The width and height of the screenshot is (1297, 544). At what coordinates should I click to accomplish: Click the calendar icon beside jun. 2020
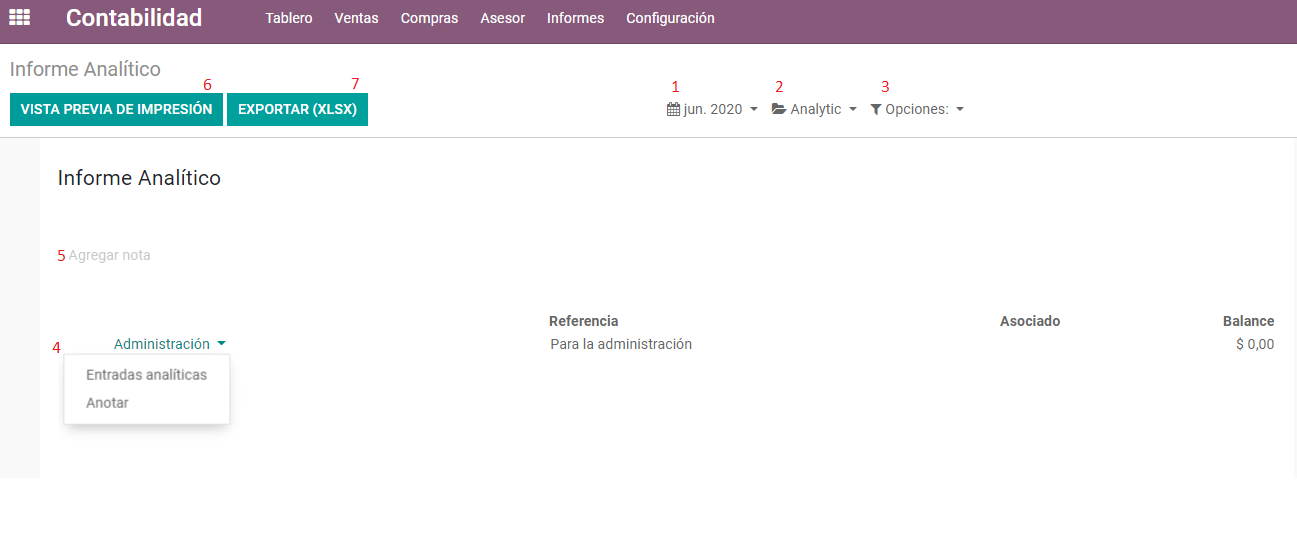click(x=673, y=109)
